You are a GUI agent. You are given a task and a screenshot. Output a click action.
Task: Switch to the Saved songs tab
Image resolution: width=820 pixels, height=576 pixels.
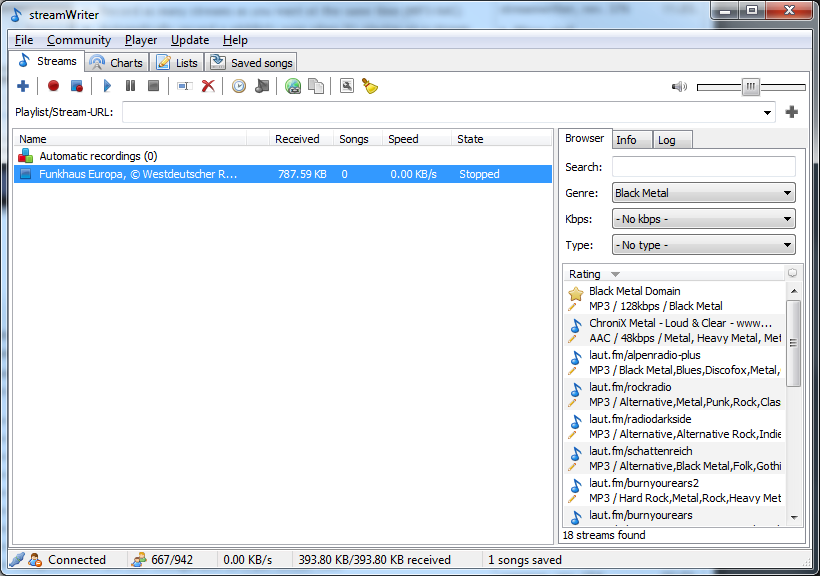point(252,62)
